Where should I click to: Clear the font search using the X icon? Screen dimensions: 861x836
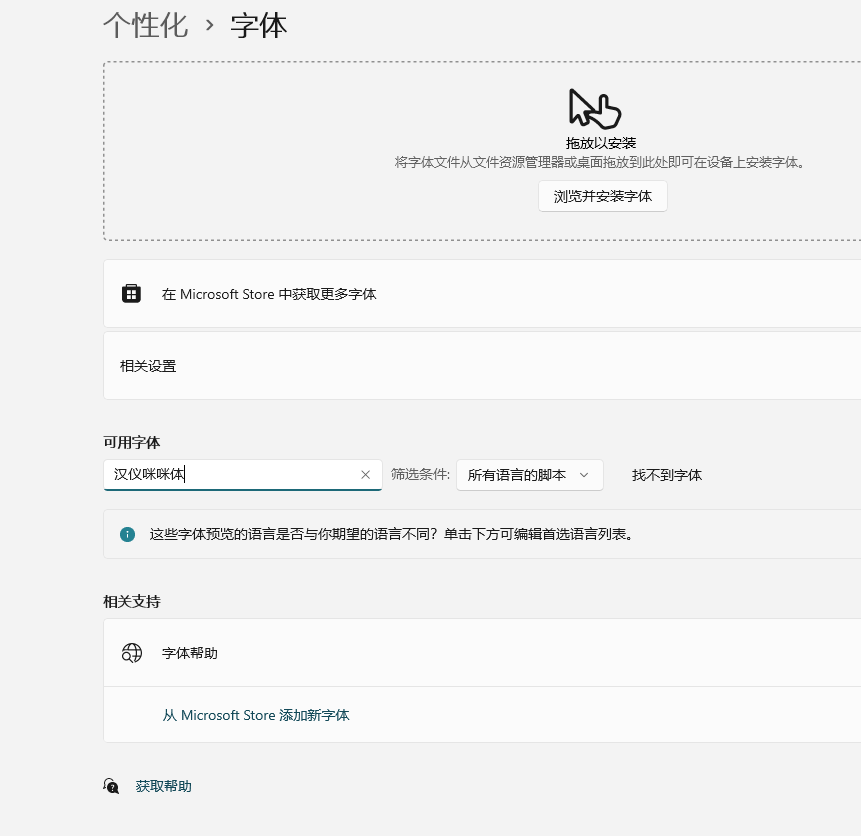(365, 475)
